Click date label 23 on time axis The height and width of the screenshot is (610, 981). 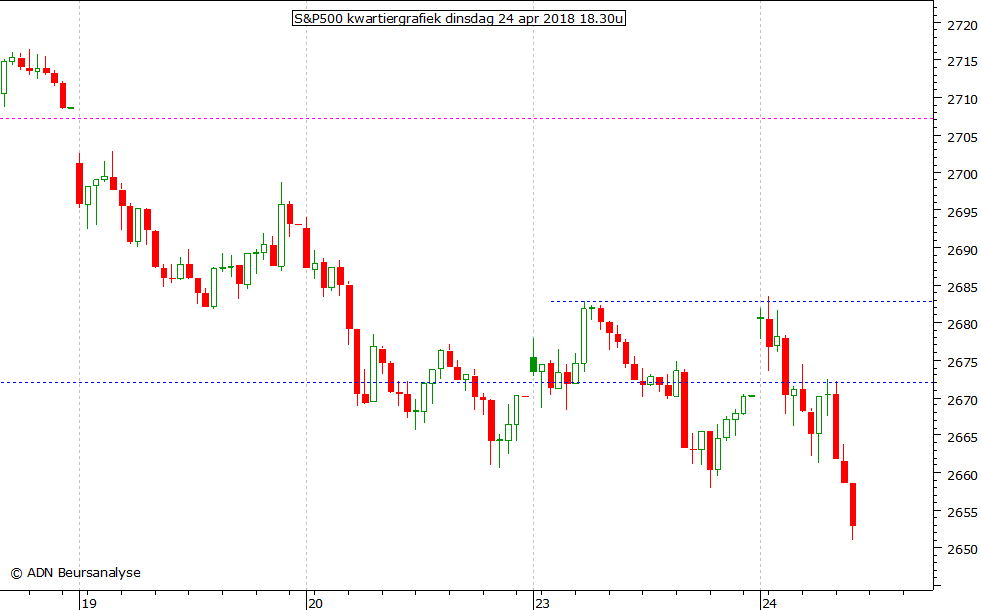pos(542,603)
